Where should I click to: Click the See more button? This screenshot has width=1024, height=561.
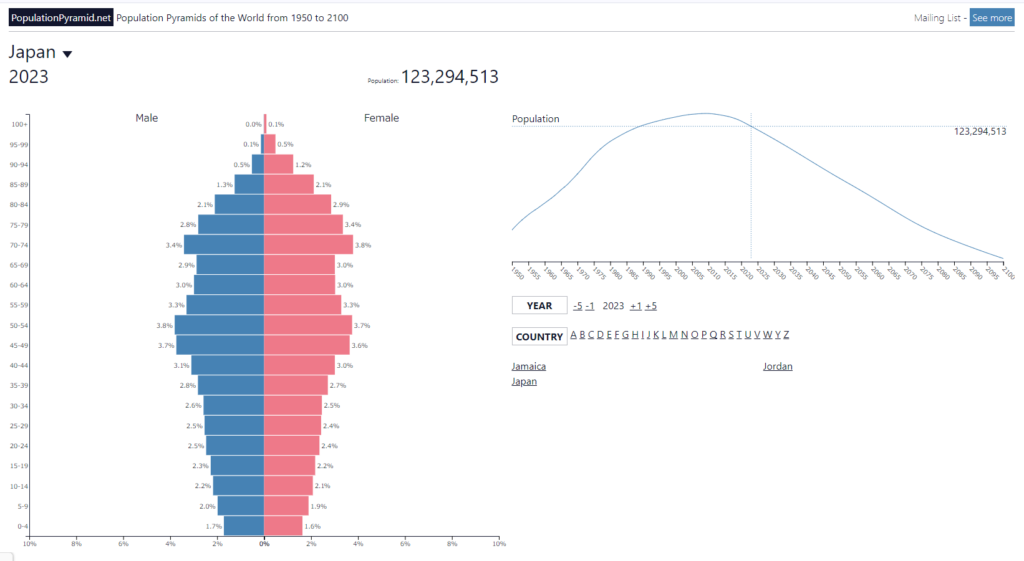991,18
